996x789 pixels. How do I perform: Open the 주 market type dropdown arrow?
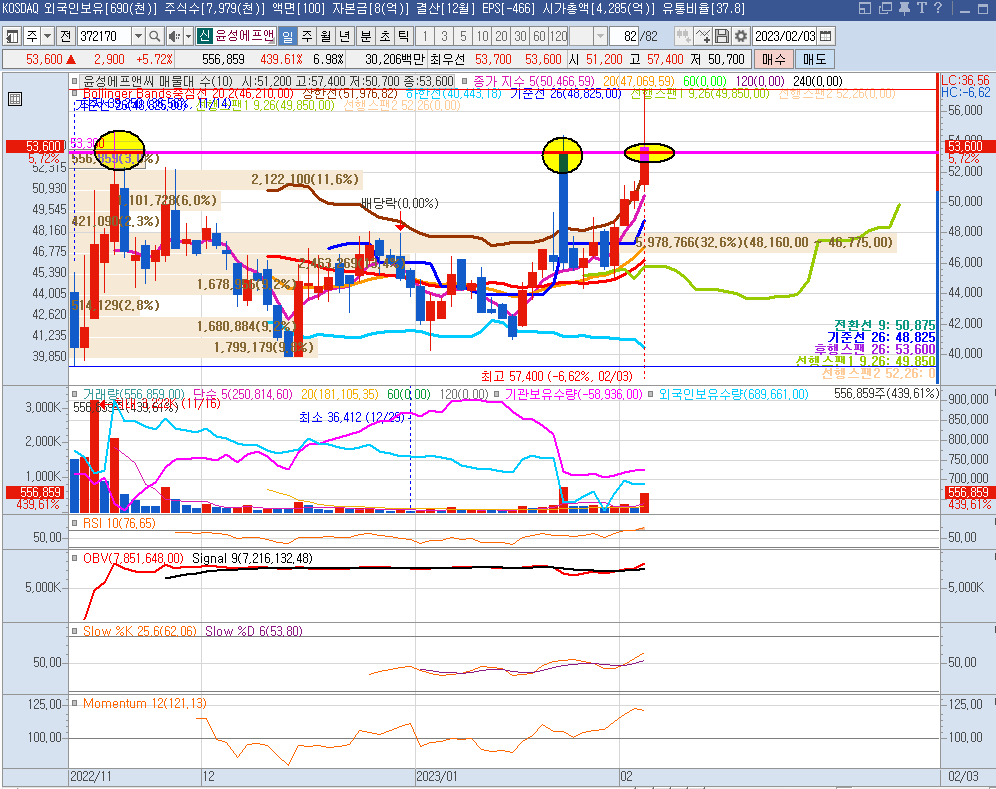click(48, 36)
